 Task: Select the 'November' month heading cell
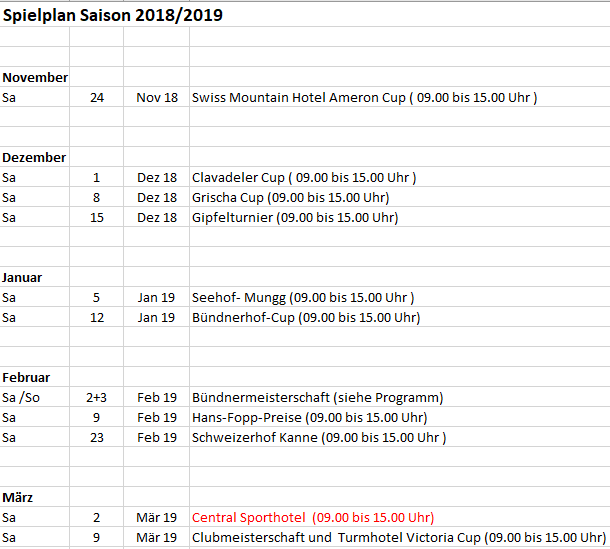pos(35,77)
